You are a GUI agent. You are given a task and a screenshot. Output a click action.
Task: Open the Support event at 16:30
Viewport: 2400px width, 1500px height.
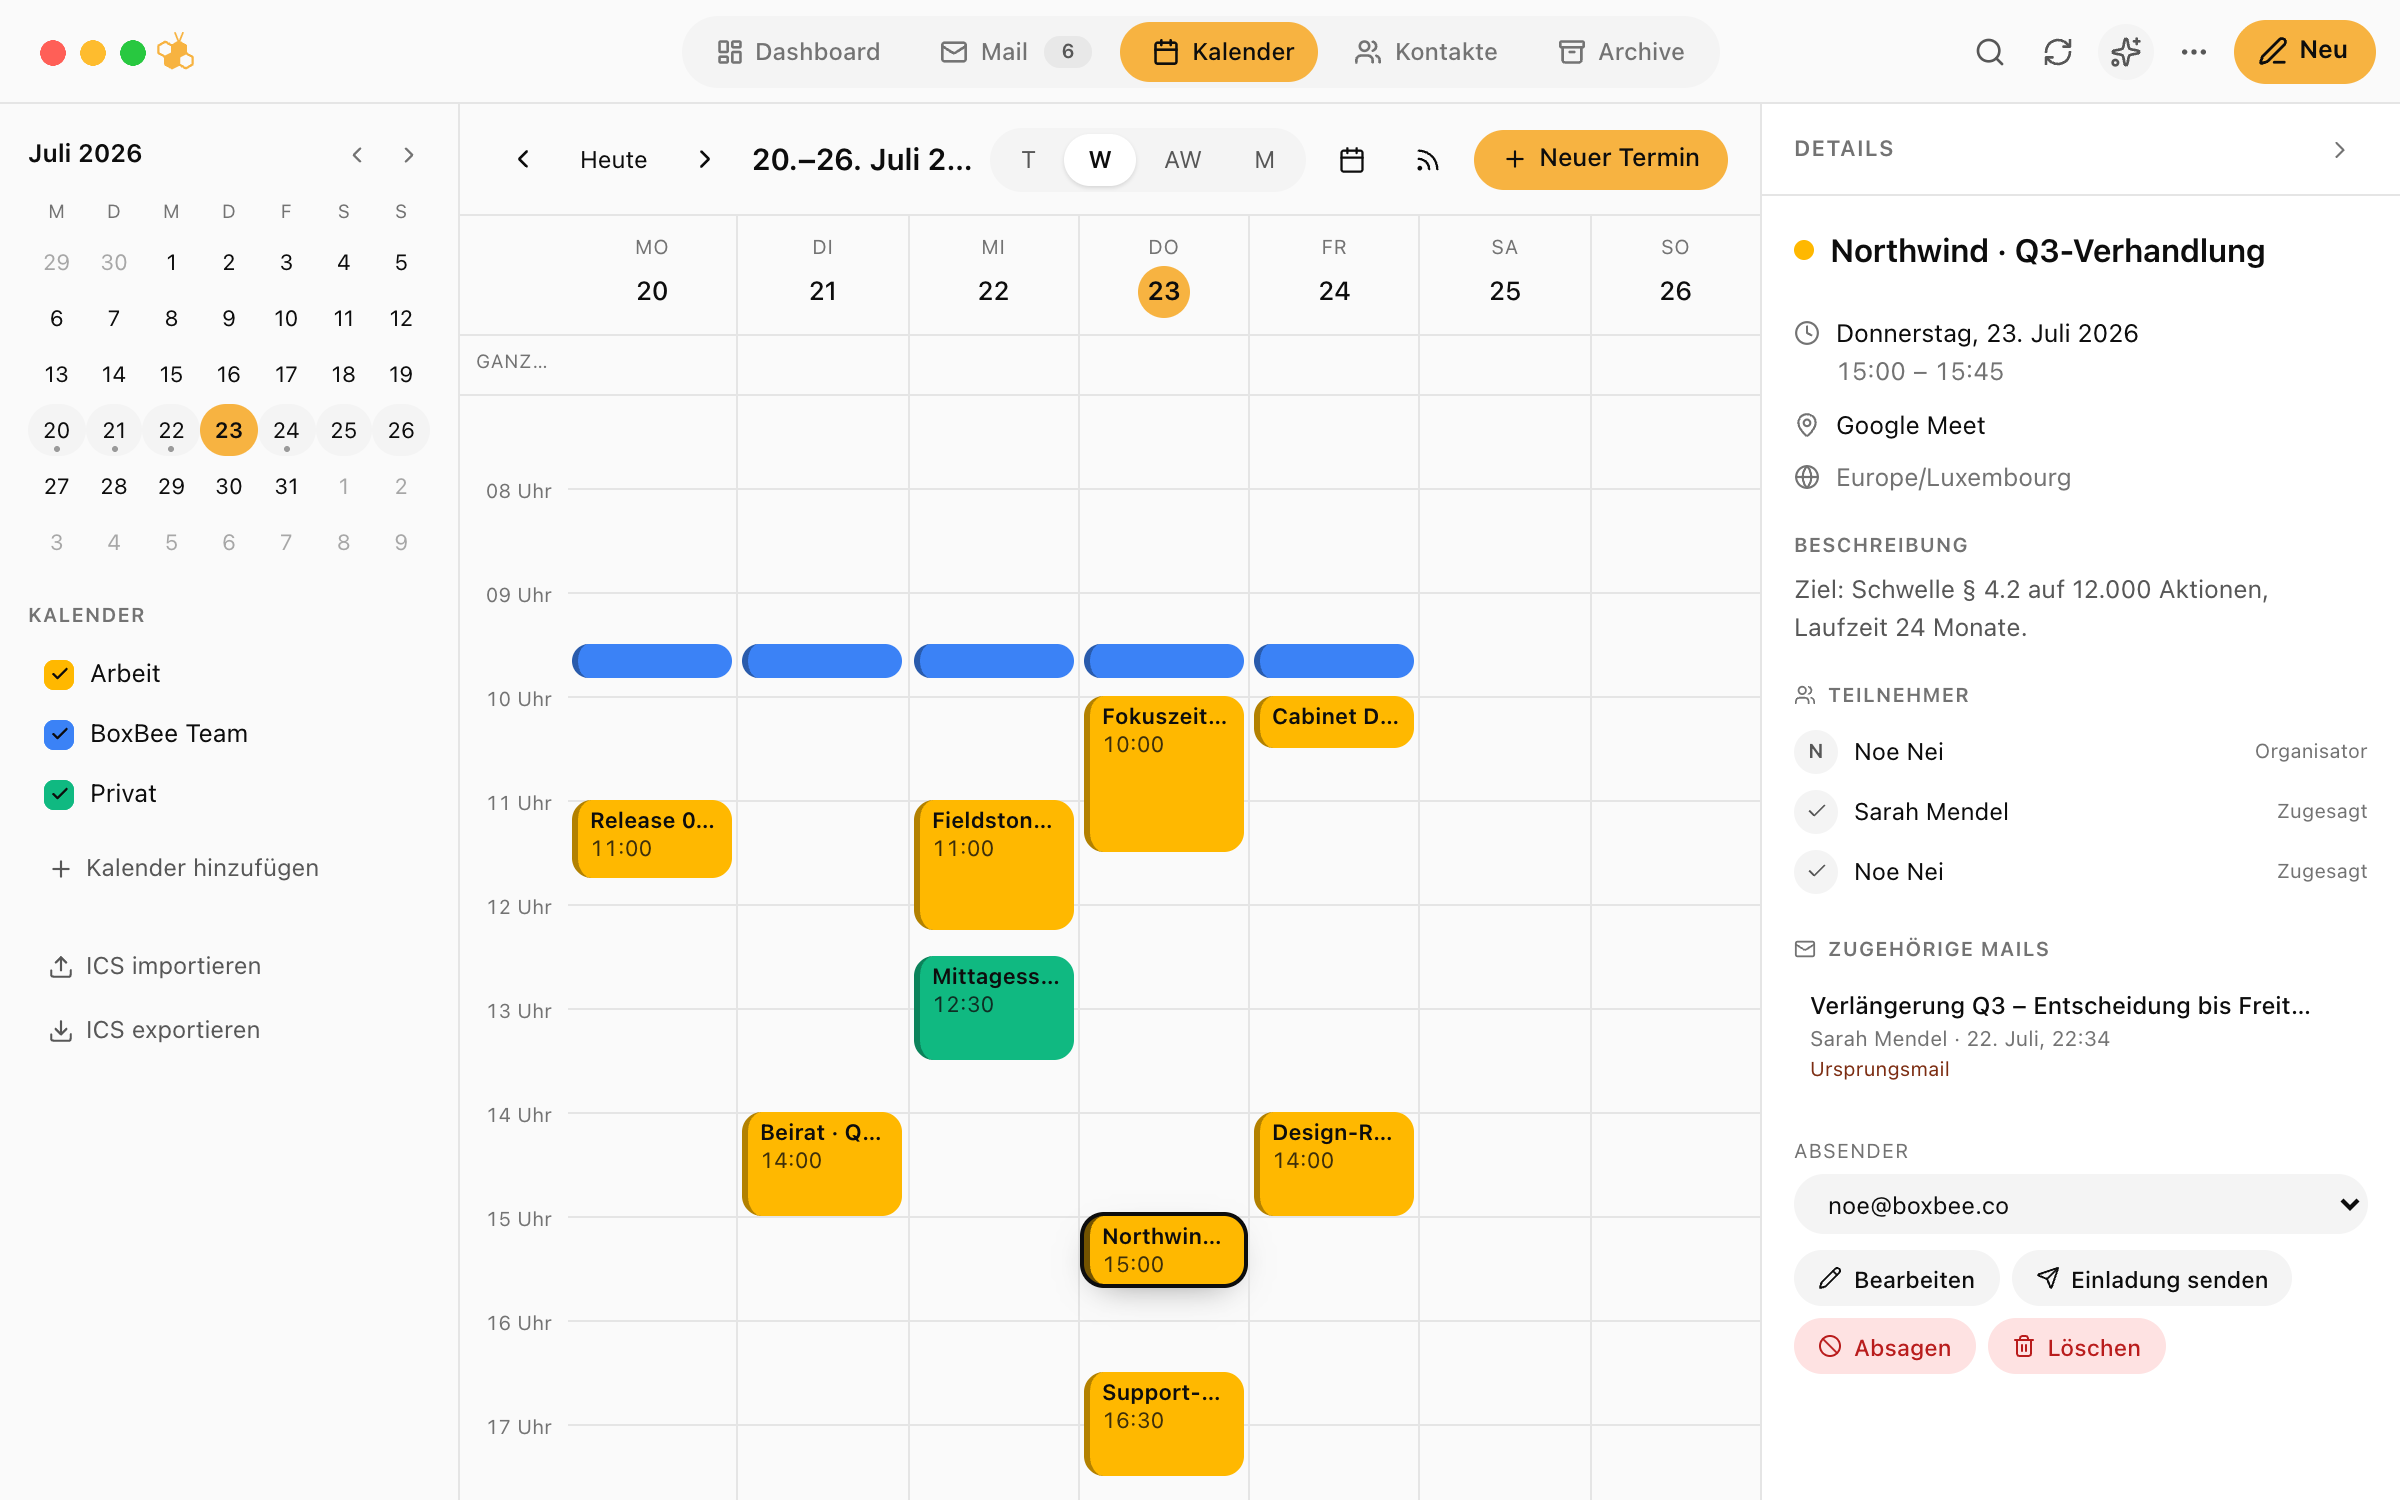1164,1424
